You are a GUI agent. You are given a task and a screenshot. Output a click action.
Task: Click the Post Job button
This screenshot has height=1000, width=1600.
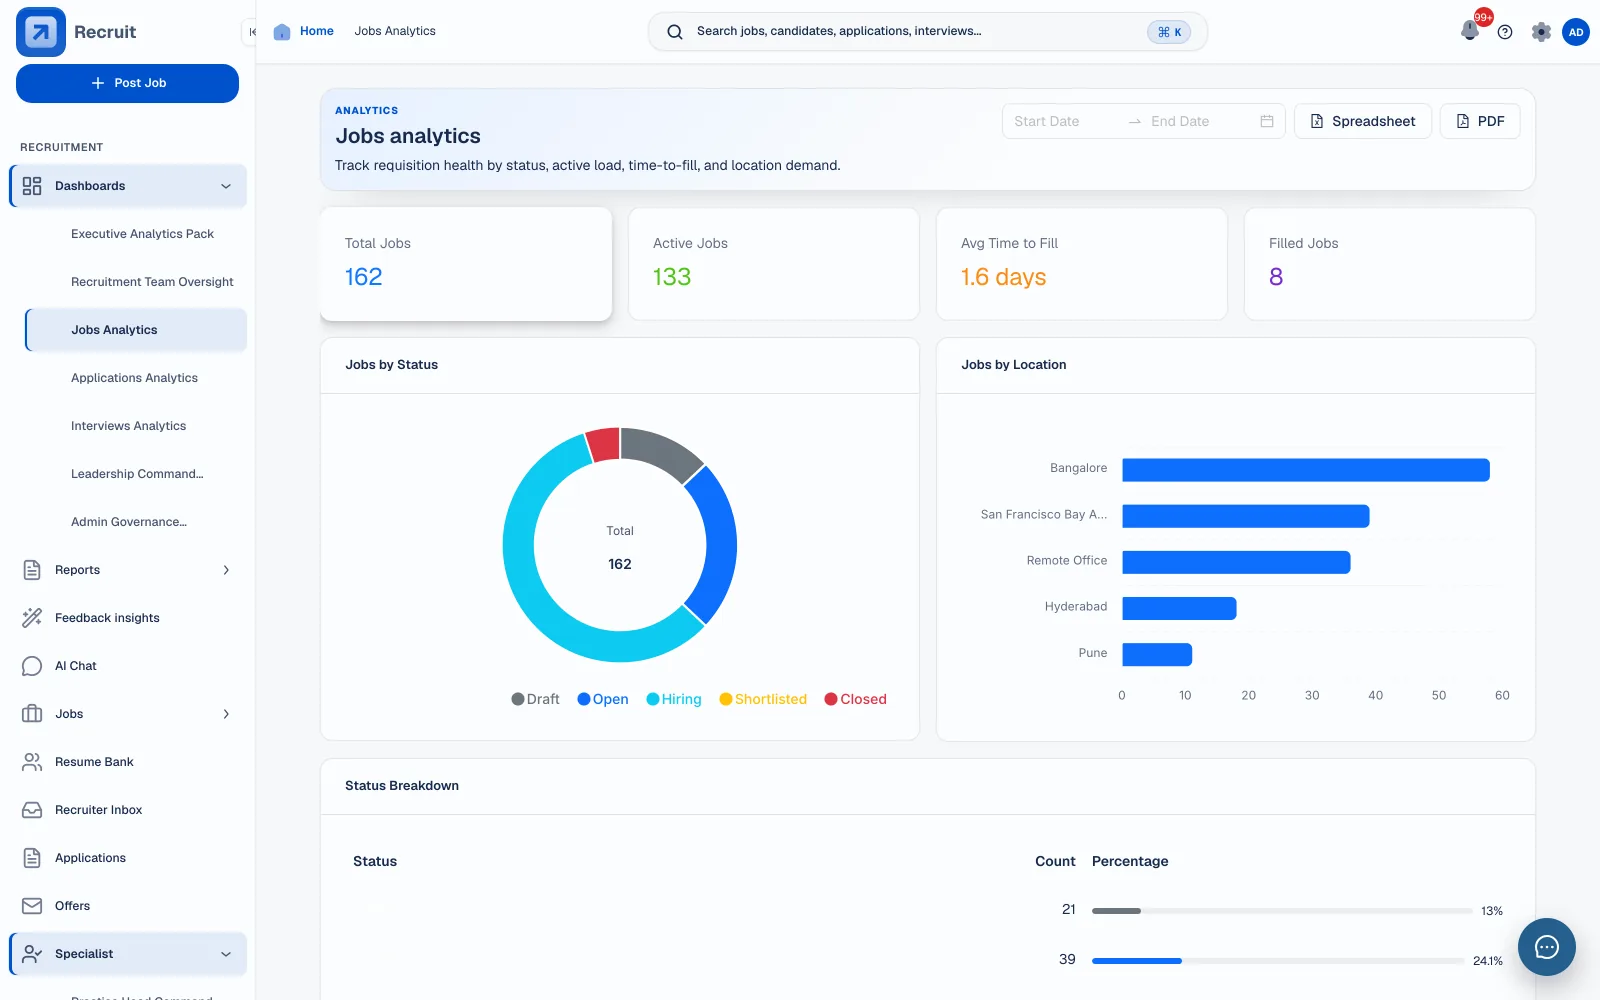point(127,83)
